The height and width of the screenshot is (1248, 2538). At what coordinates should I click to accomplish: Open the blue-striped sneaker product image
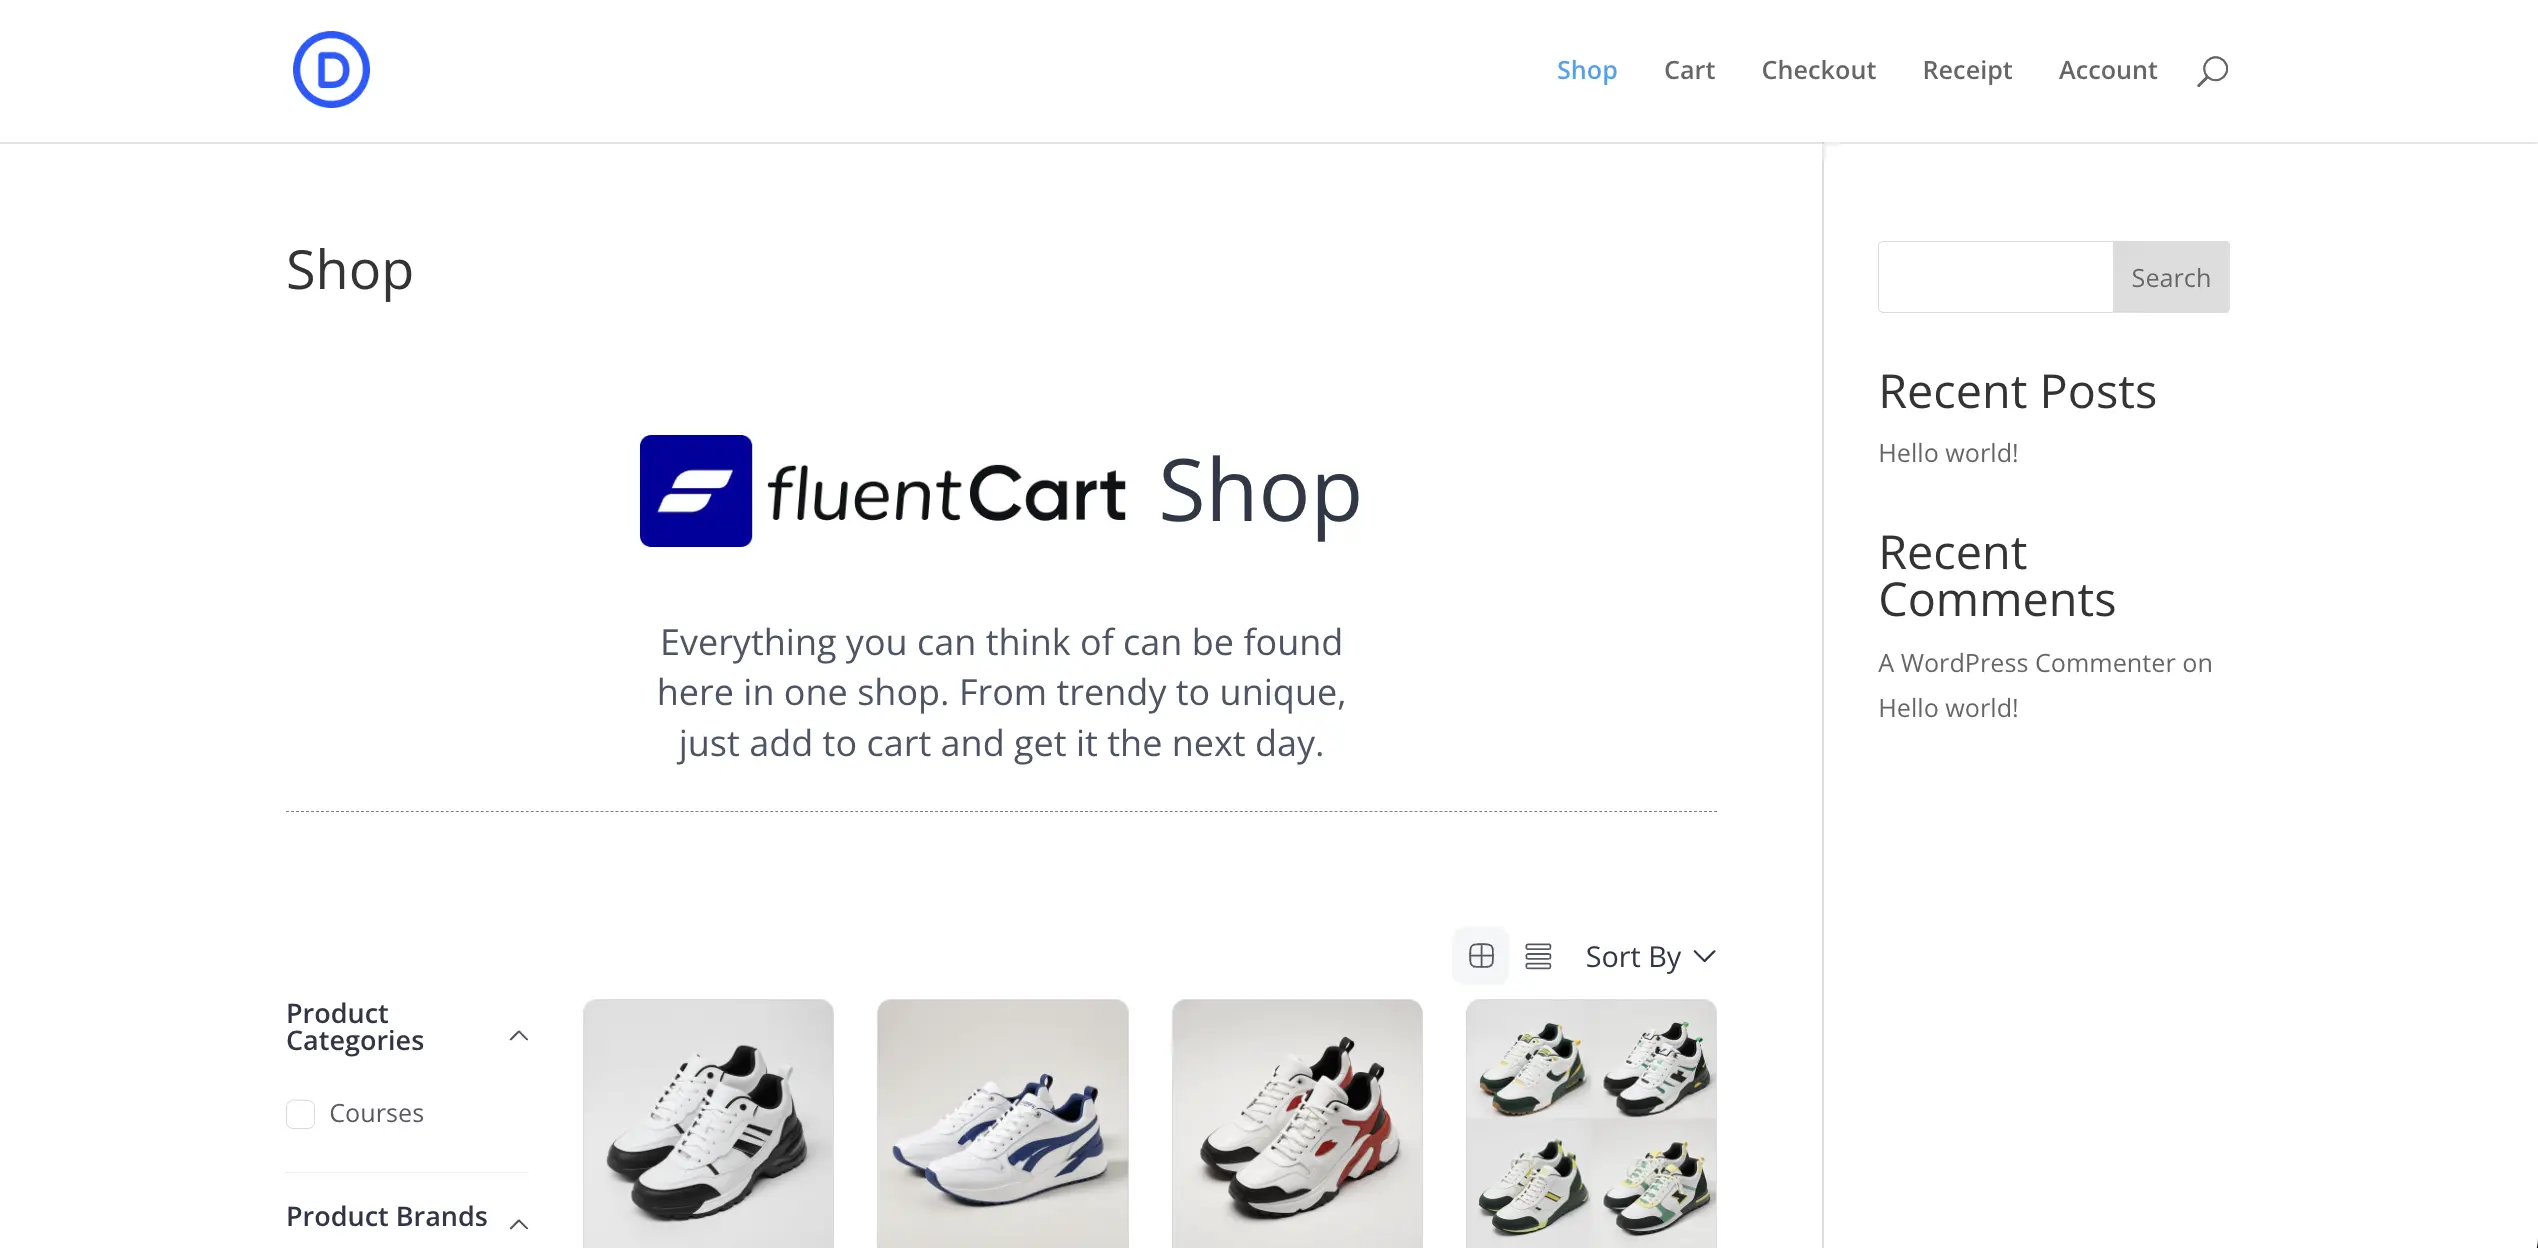click(x=1001, y=1123)
